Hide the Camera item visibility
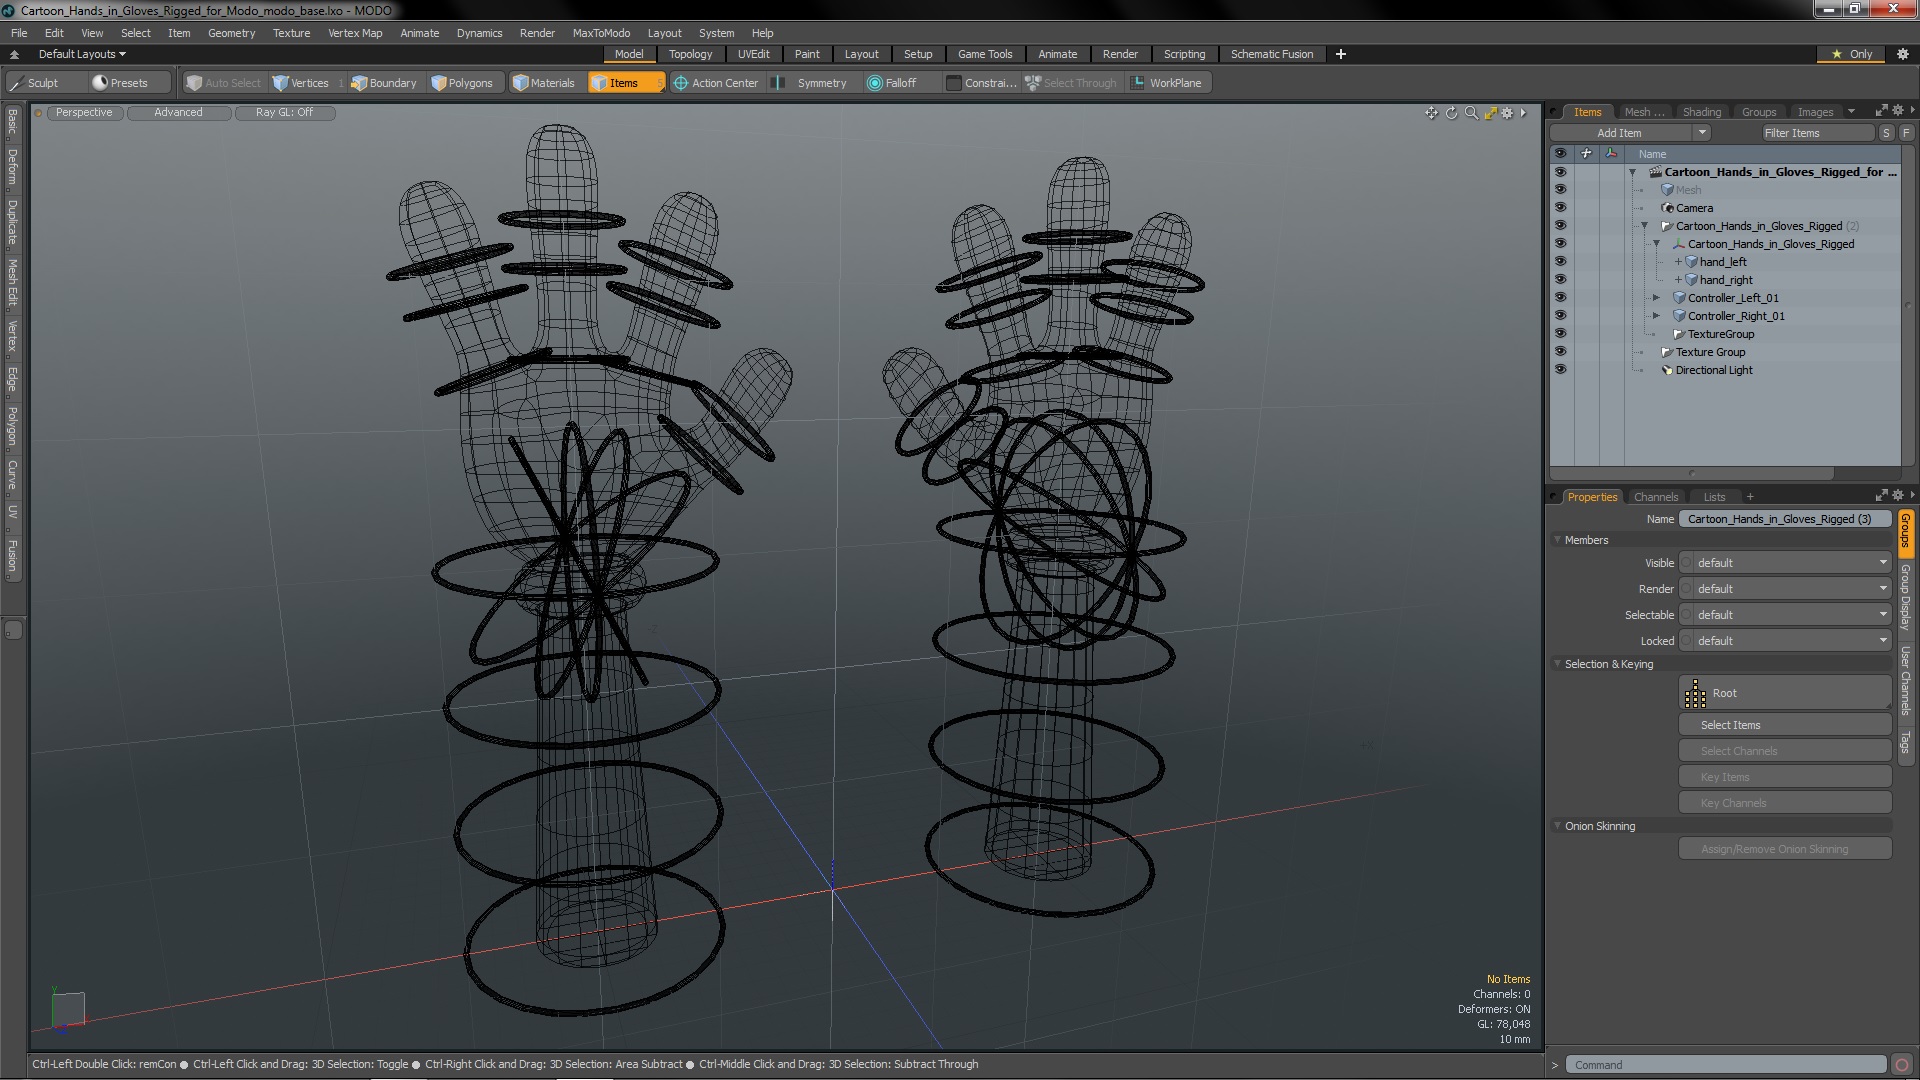Viewport: 1920px width, 1080px height. [1560, 208]
